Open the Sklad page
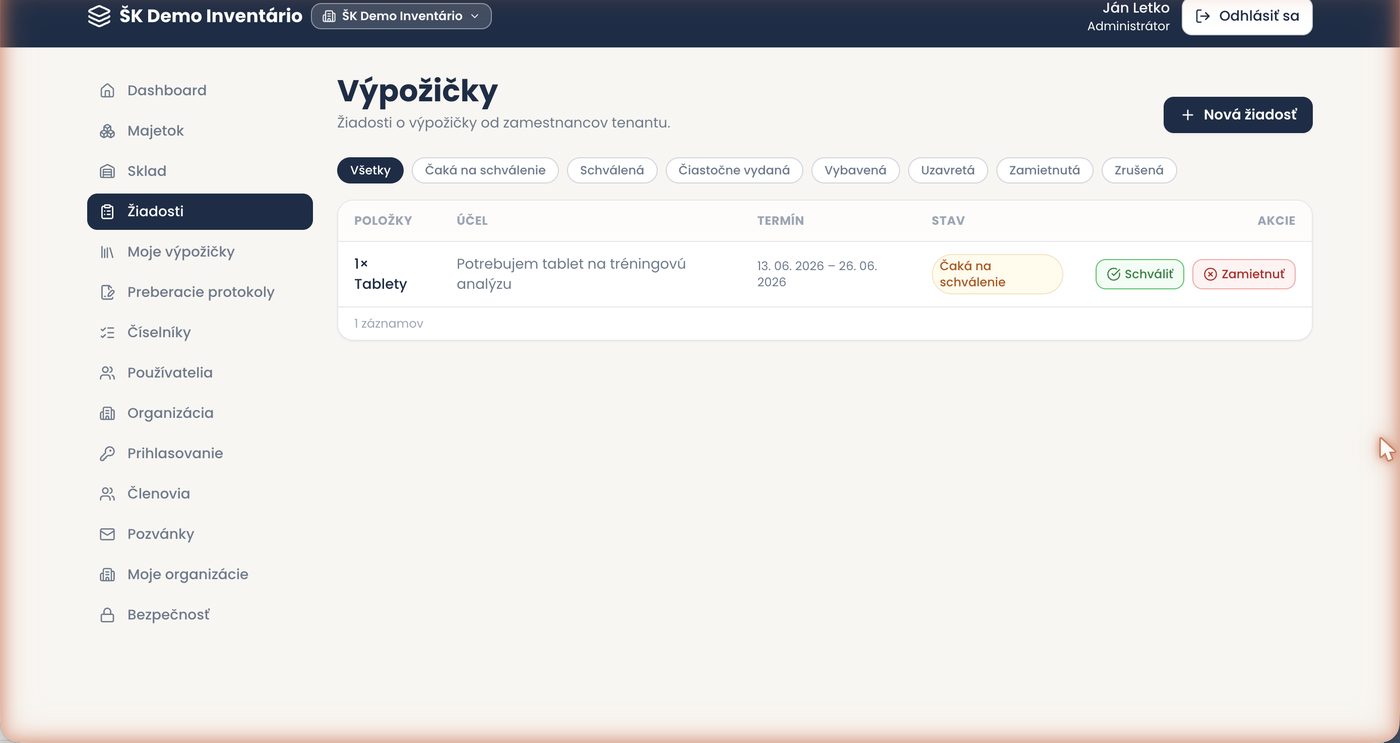The image size is (1400, 743). [x=200, y=171]
